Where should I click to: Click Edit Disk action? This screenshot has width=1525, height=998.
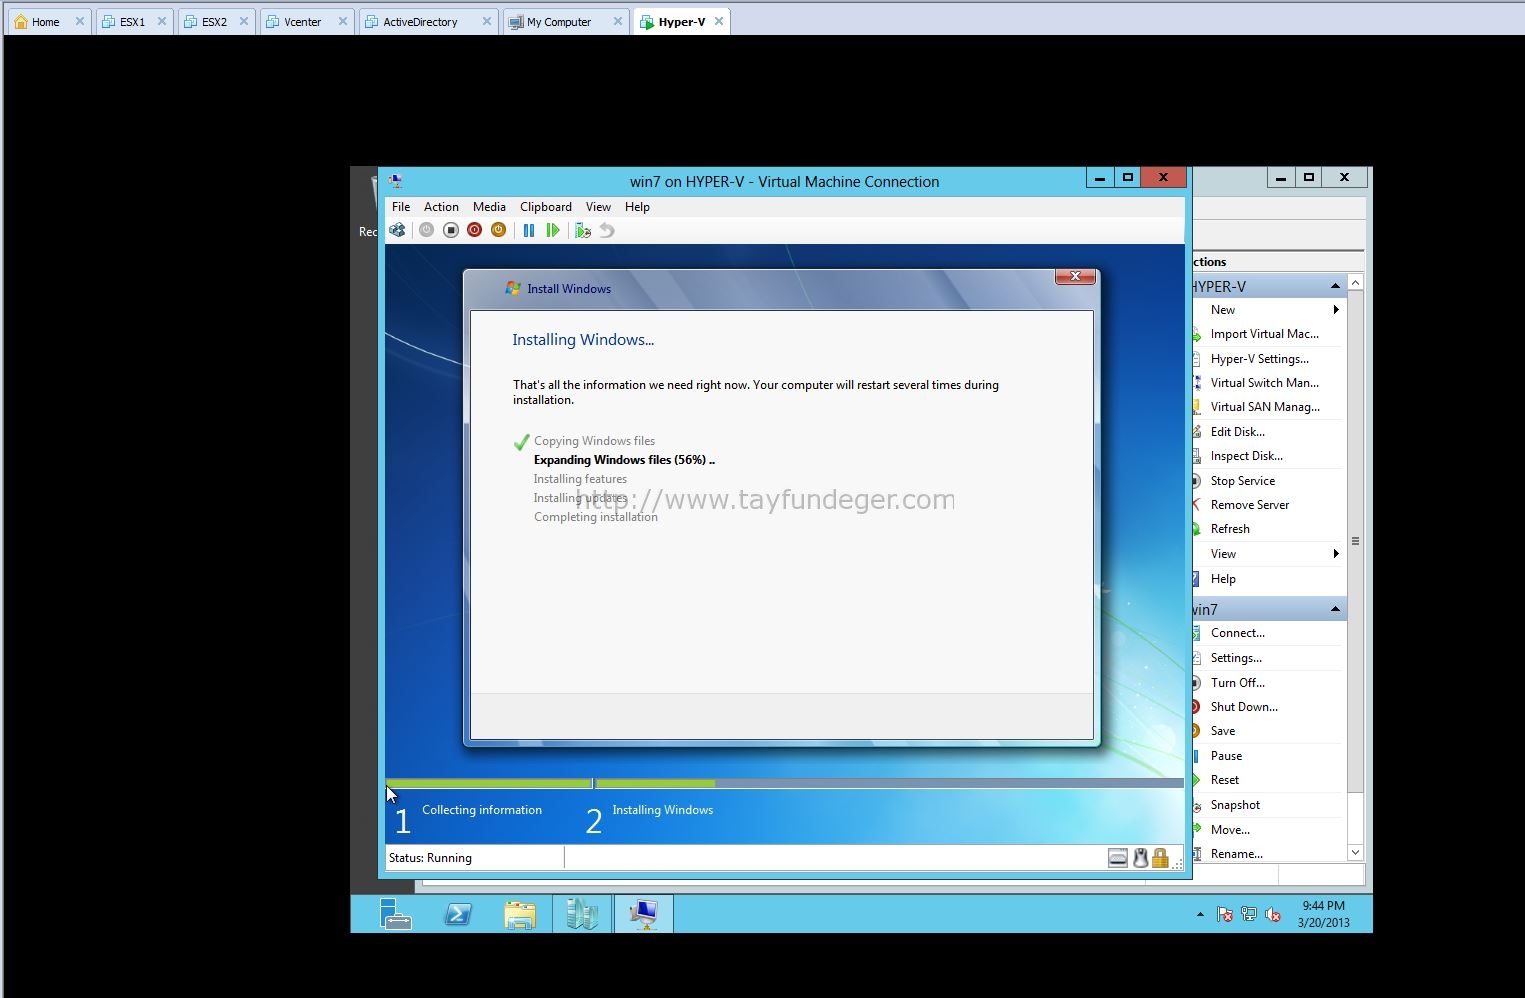click(1237, 432)
